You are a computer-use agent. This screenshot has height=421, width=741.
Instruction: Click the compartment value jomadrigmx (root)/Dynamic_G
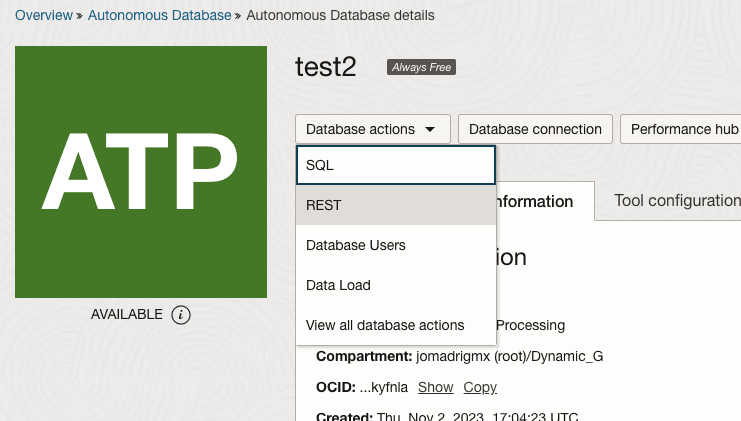(x=509, y=356)
